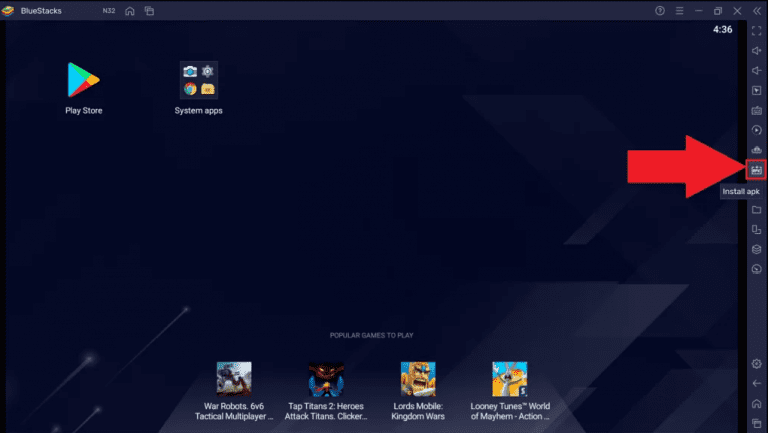Click the Help question mark icon
768x433 pixels.
pyautogui.click(x=659, y=11)
